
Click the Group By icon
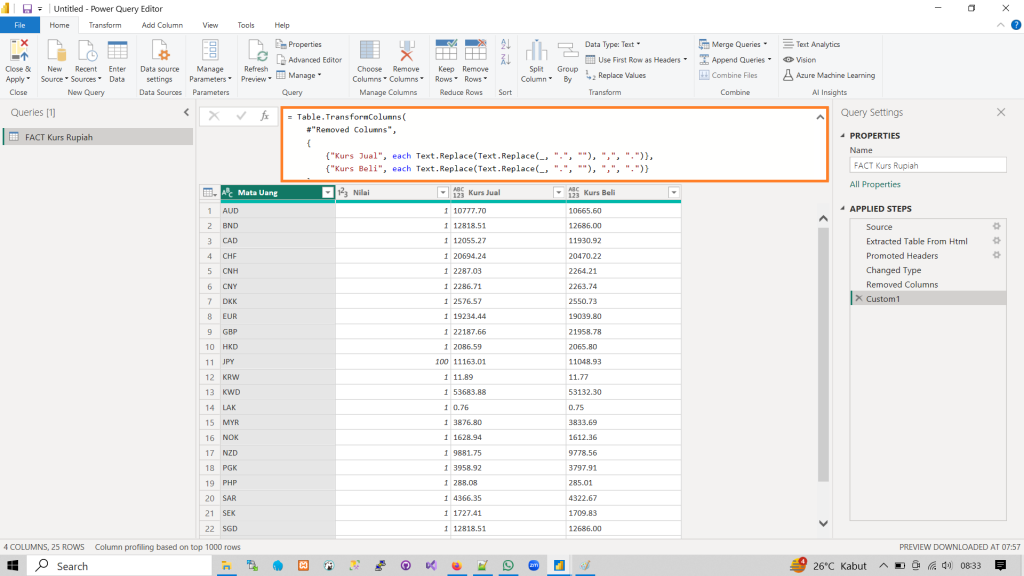[x=567, y=53]
